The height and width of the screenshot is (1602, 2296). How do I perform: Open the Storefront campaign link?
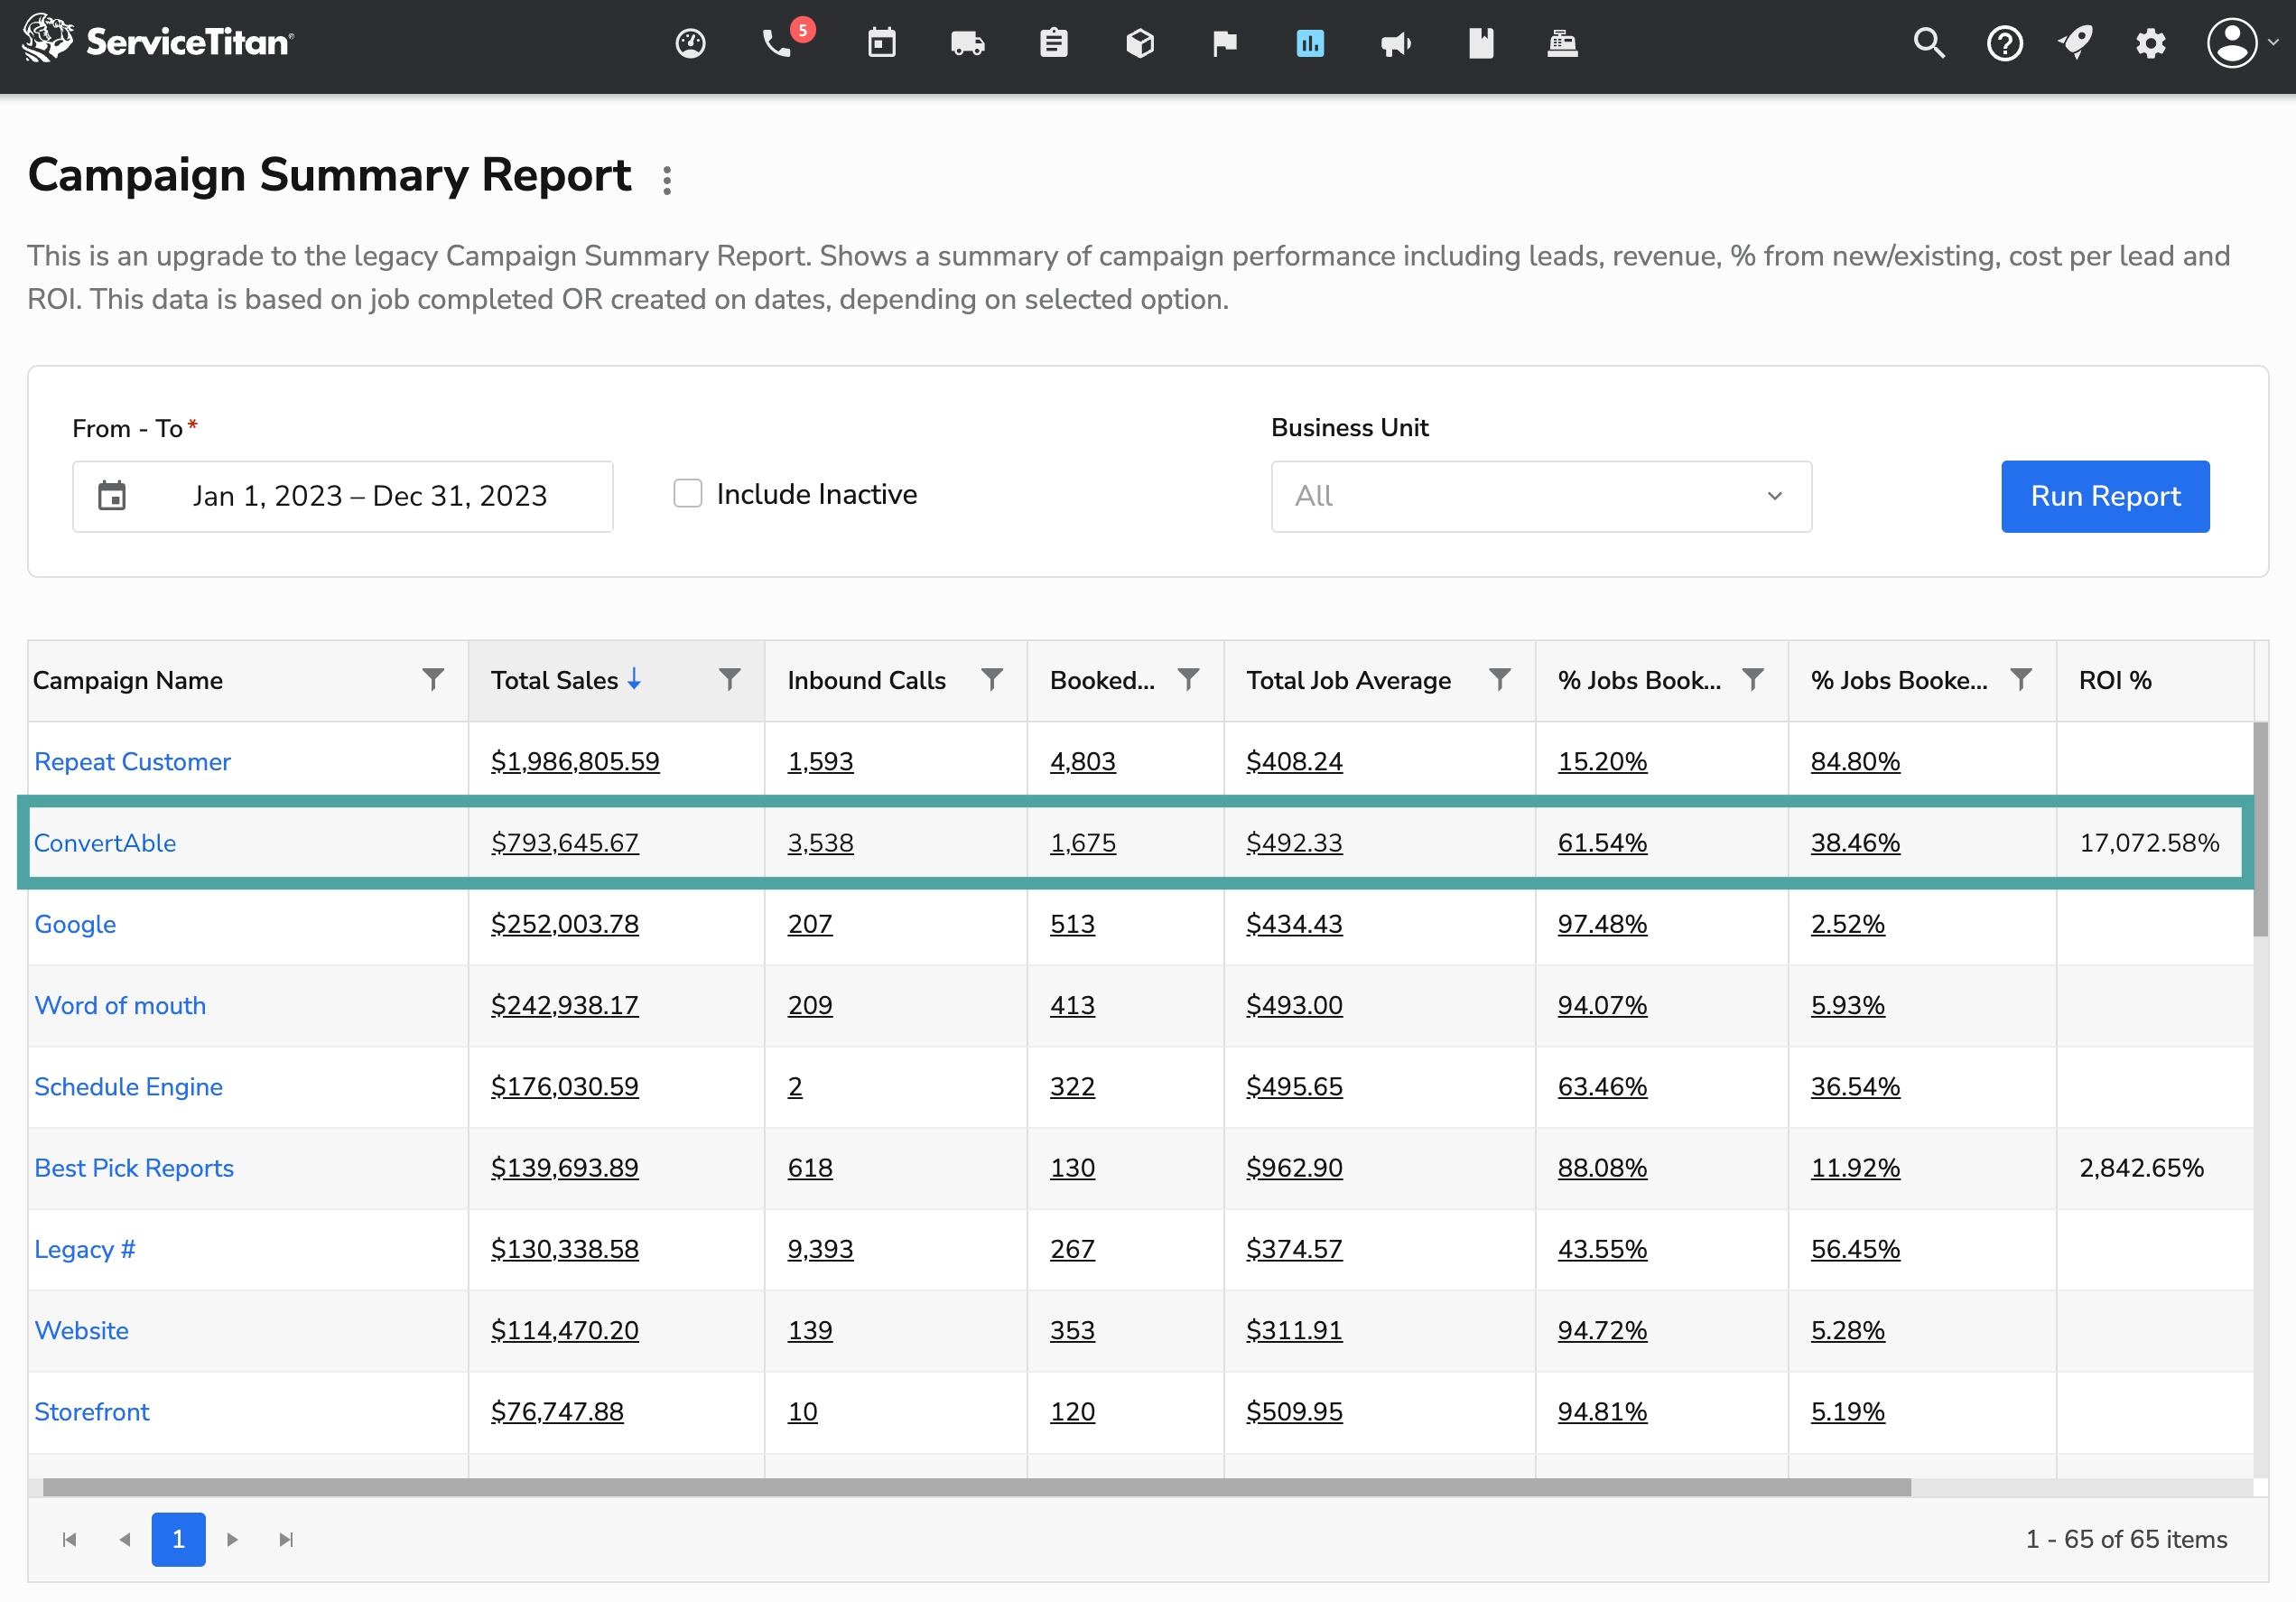(x=91, y=1412)
